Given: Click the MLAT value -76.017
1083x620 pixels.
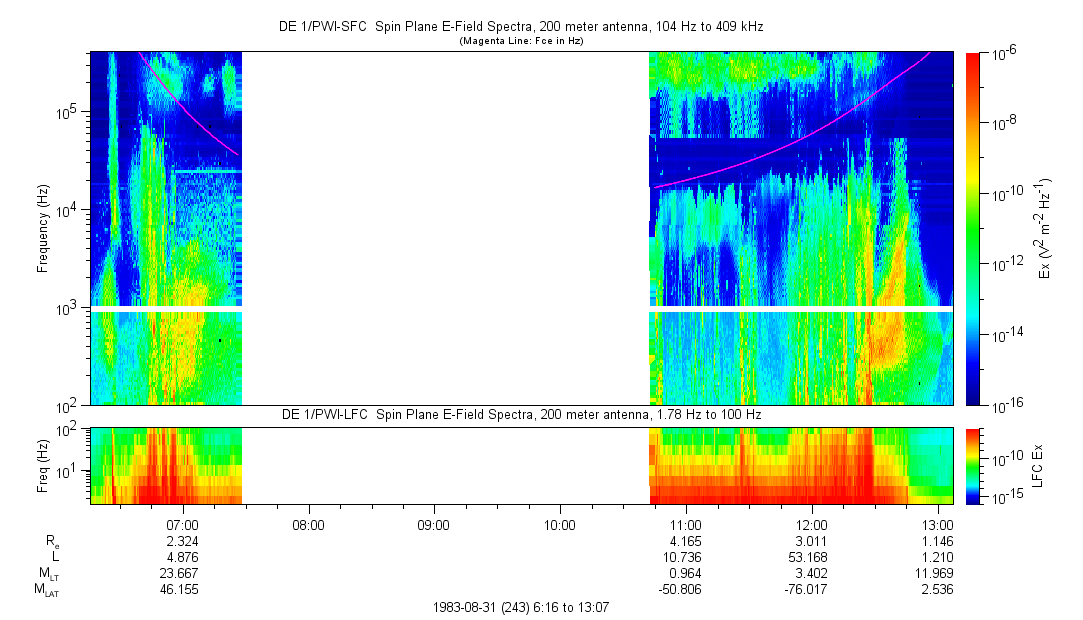Looking at the screenshot, I should click(x=811, y=589).
